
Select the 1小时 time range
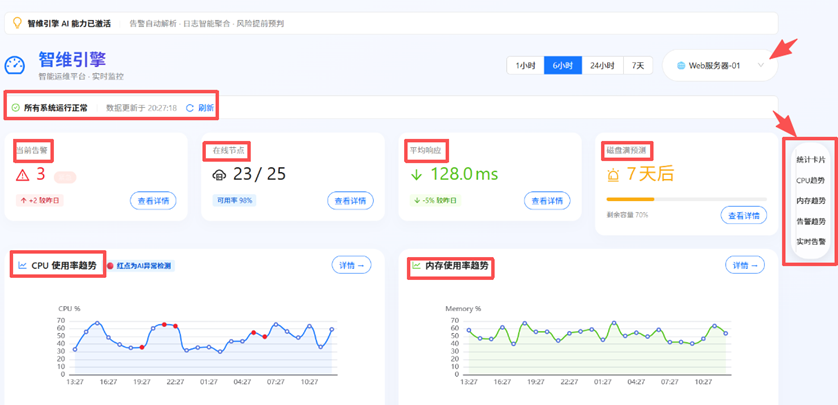tap(525, 66)
